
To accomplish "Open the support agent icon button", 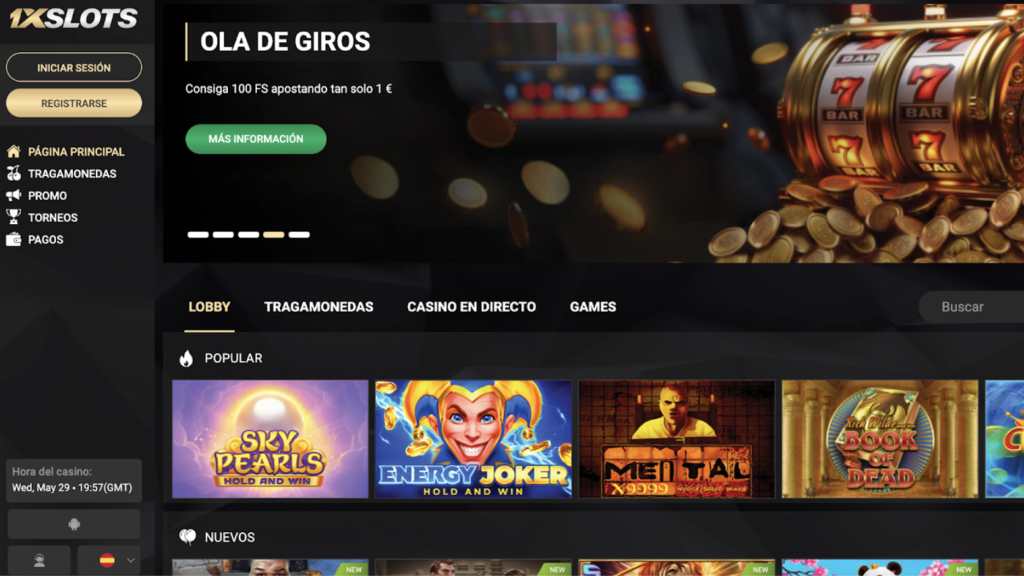I will [39, 560].
